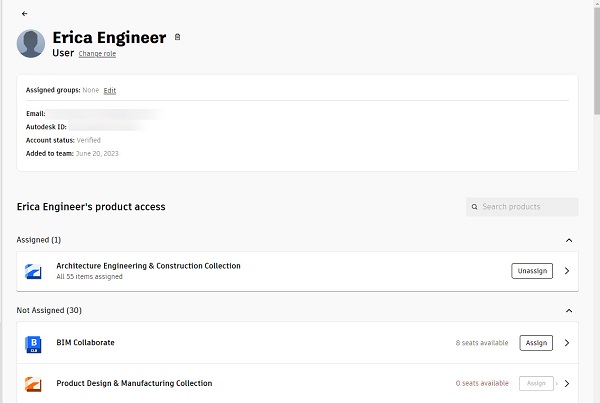The height and width of the screenshot is (403, 600).
Task: Select the Architecture Engineering & Construction Collection name
Action: (148, 266)
